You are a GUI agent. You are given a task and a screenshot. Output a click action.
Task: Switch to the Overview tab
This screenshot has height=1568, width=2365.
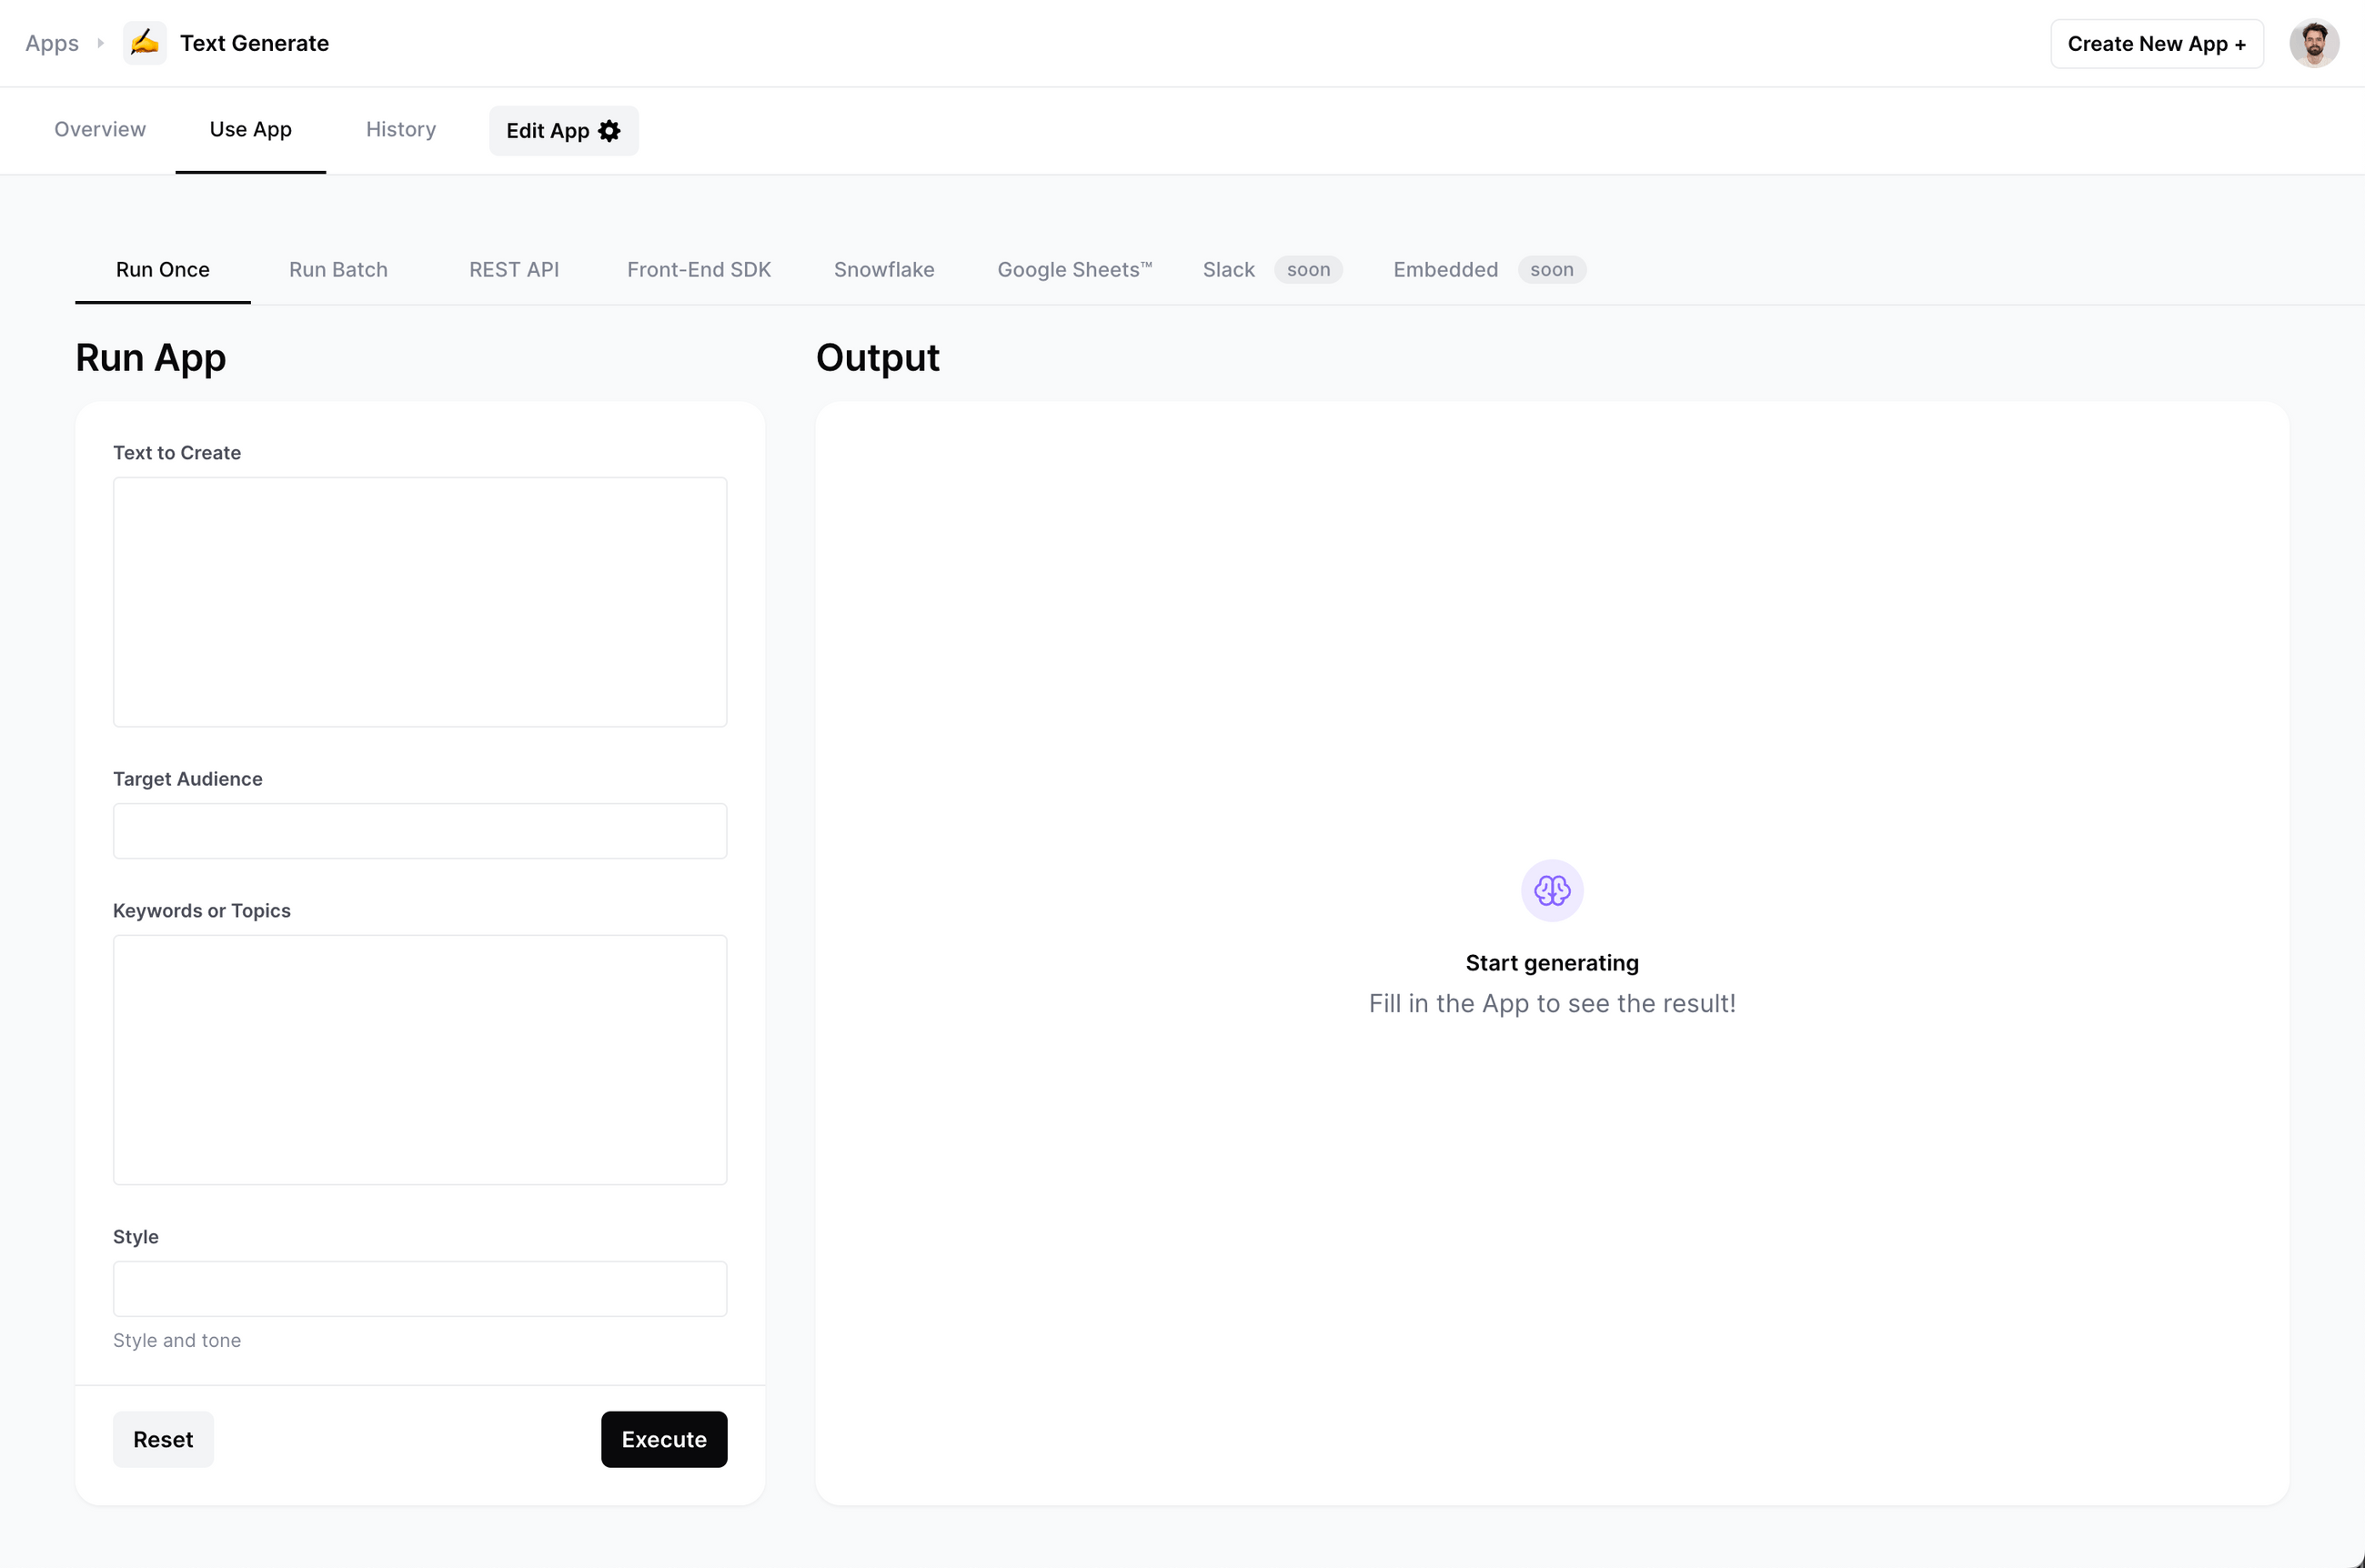tap(99, 130)
